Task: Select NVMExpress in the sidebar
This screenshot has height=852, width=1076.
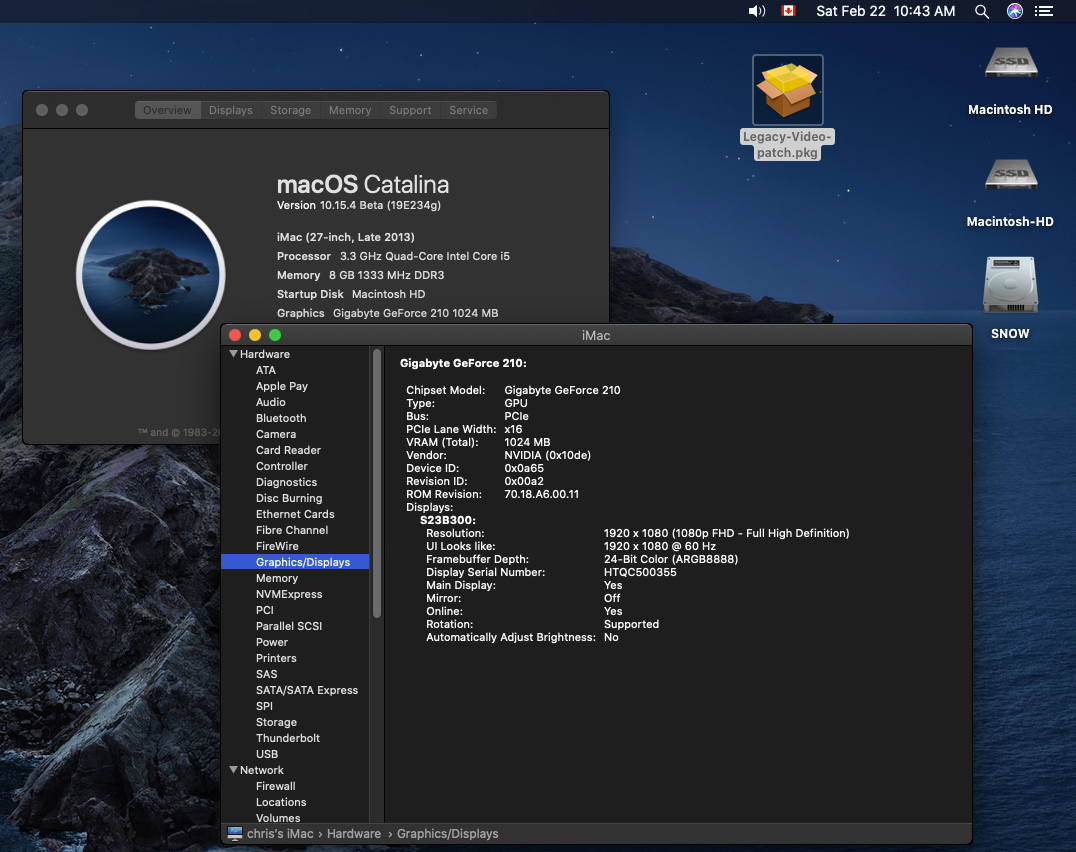Action: point(289,594)
